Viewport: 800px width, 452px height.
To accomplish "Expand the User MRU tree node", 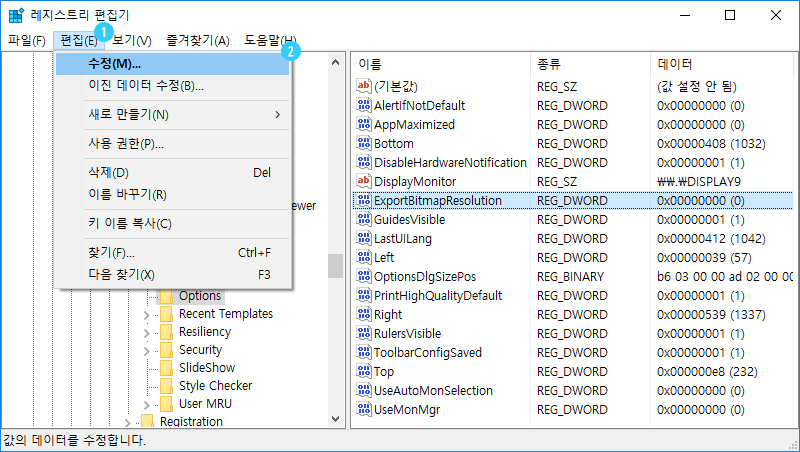I will click(147, 404).
